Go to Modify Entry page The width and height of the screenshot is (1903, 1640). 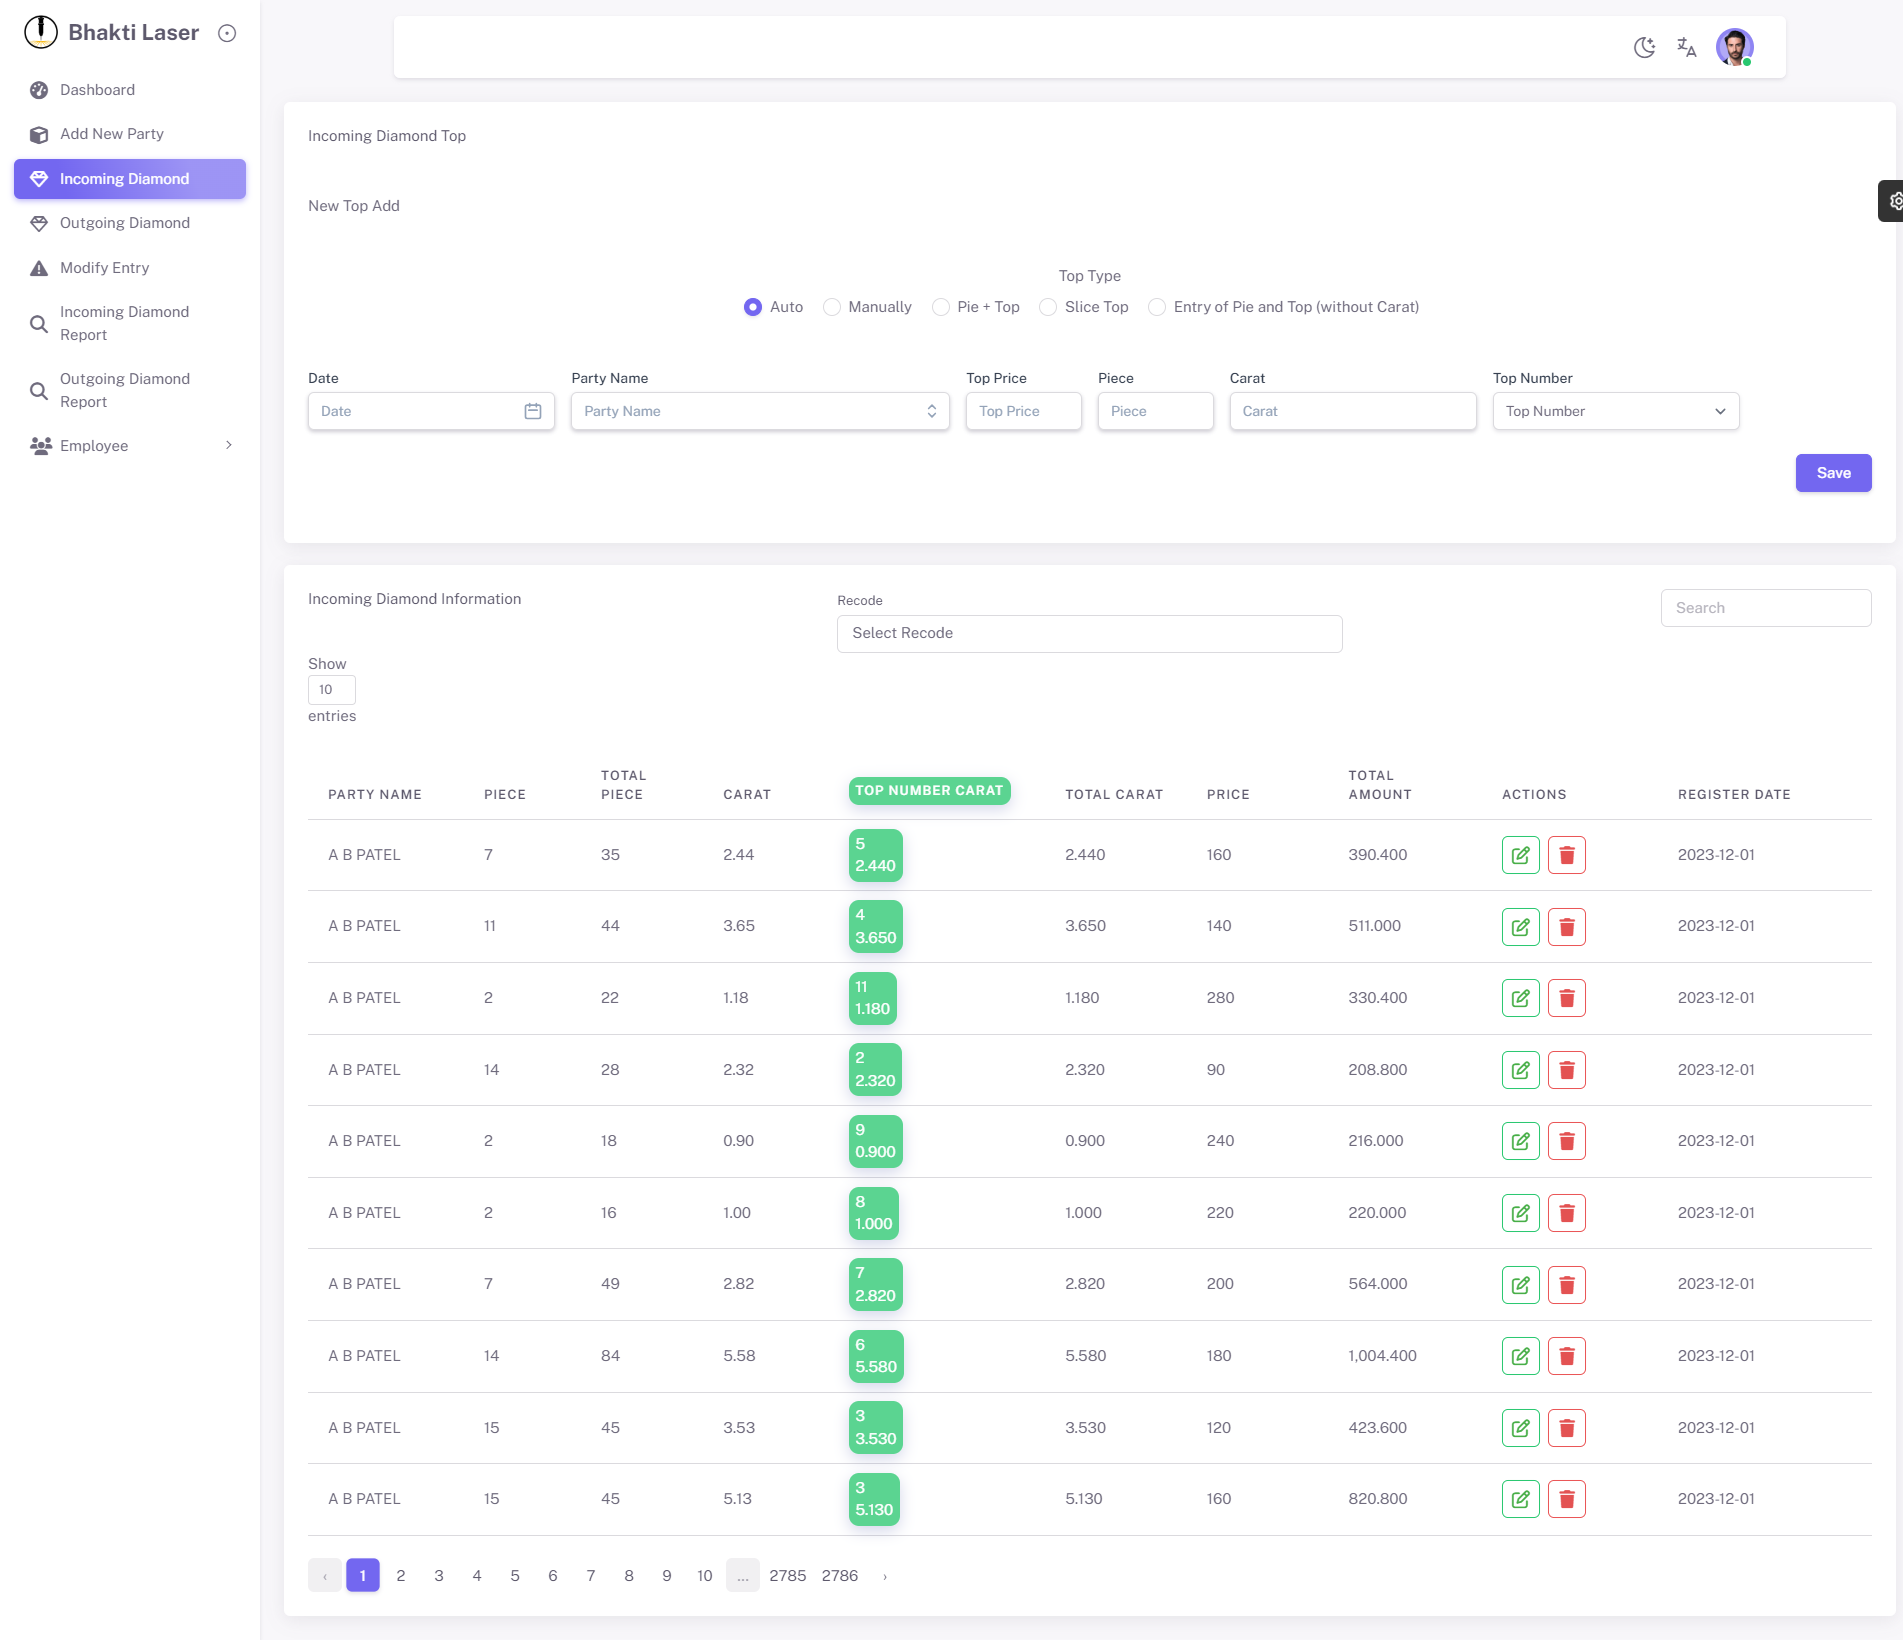[x=105, y=268]
